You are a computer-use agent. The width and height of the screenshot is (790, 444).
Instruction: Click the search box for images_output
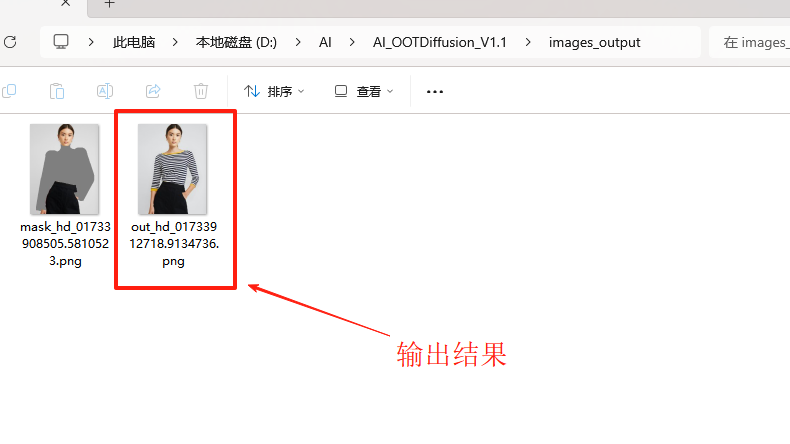click(750, 43)
